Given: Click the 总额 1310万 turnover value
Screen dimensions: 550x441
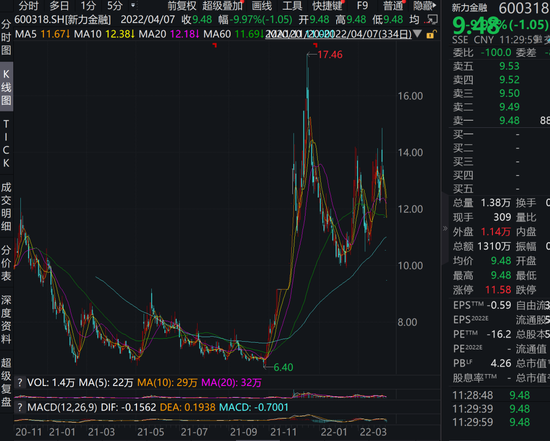Looking at the screenshot, I should click(494, 246).
